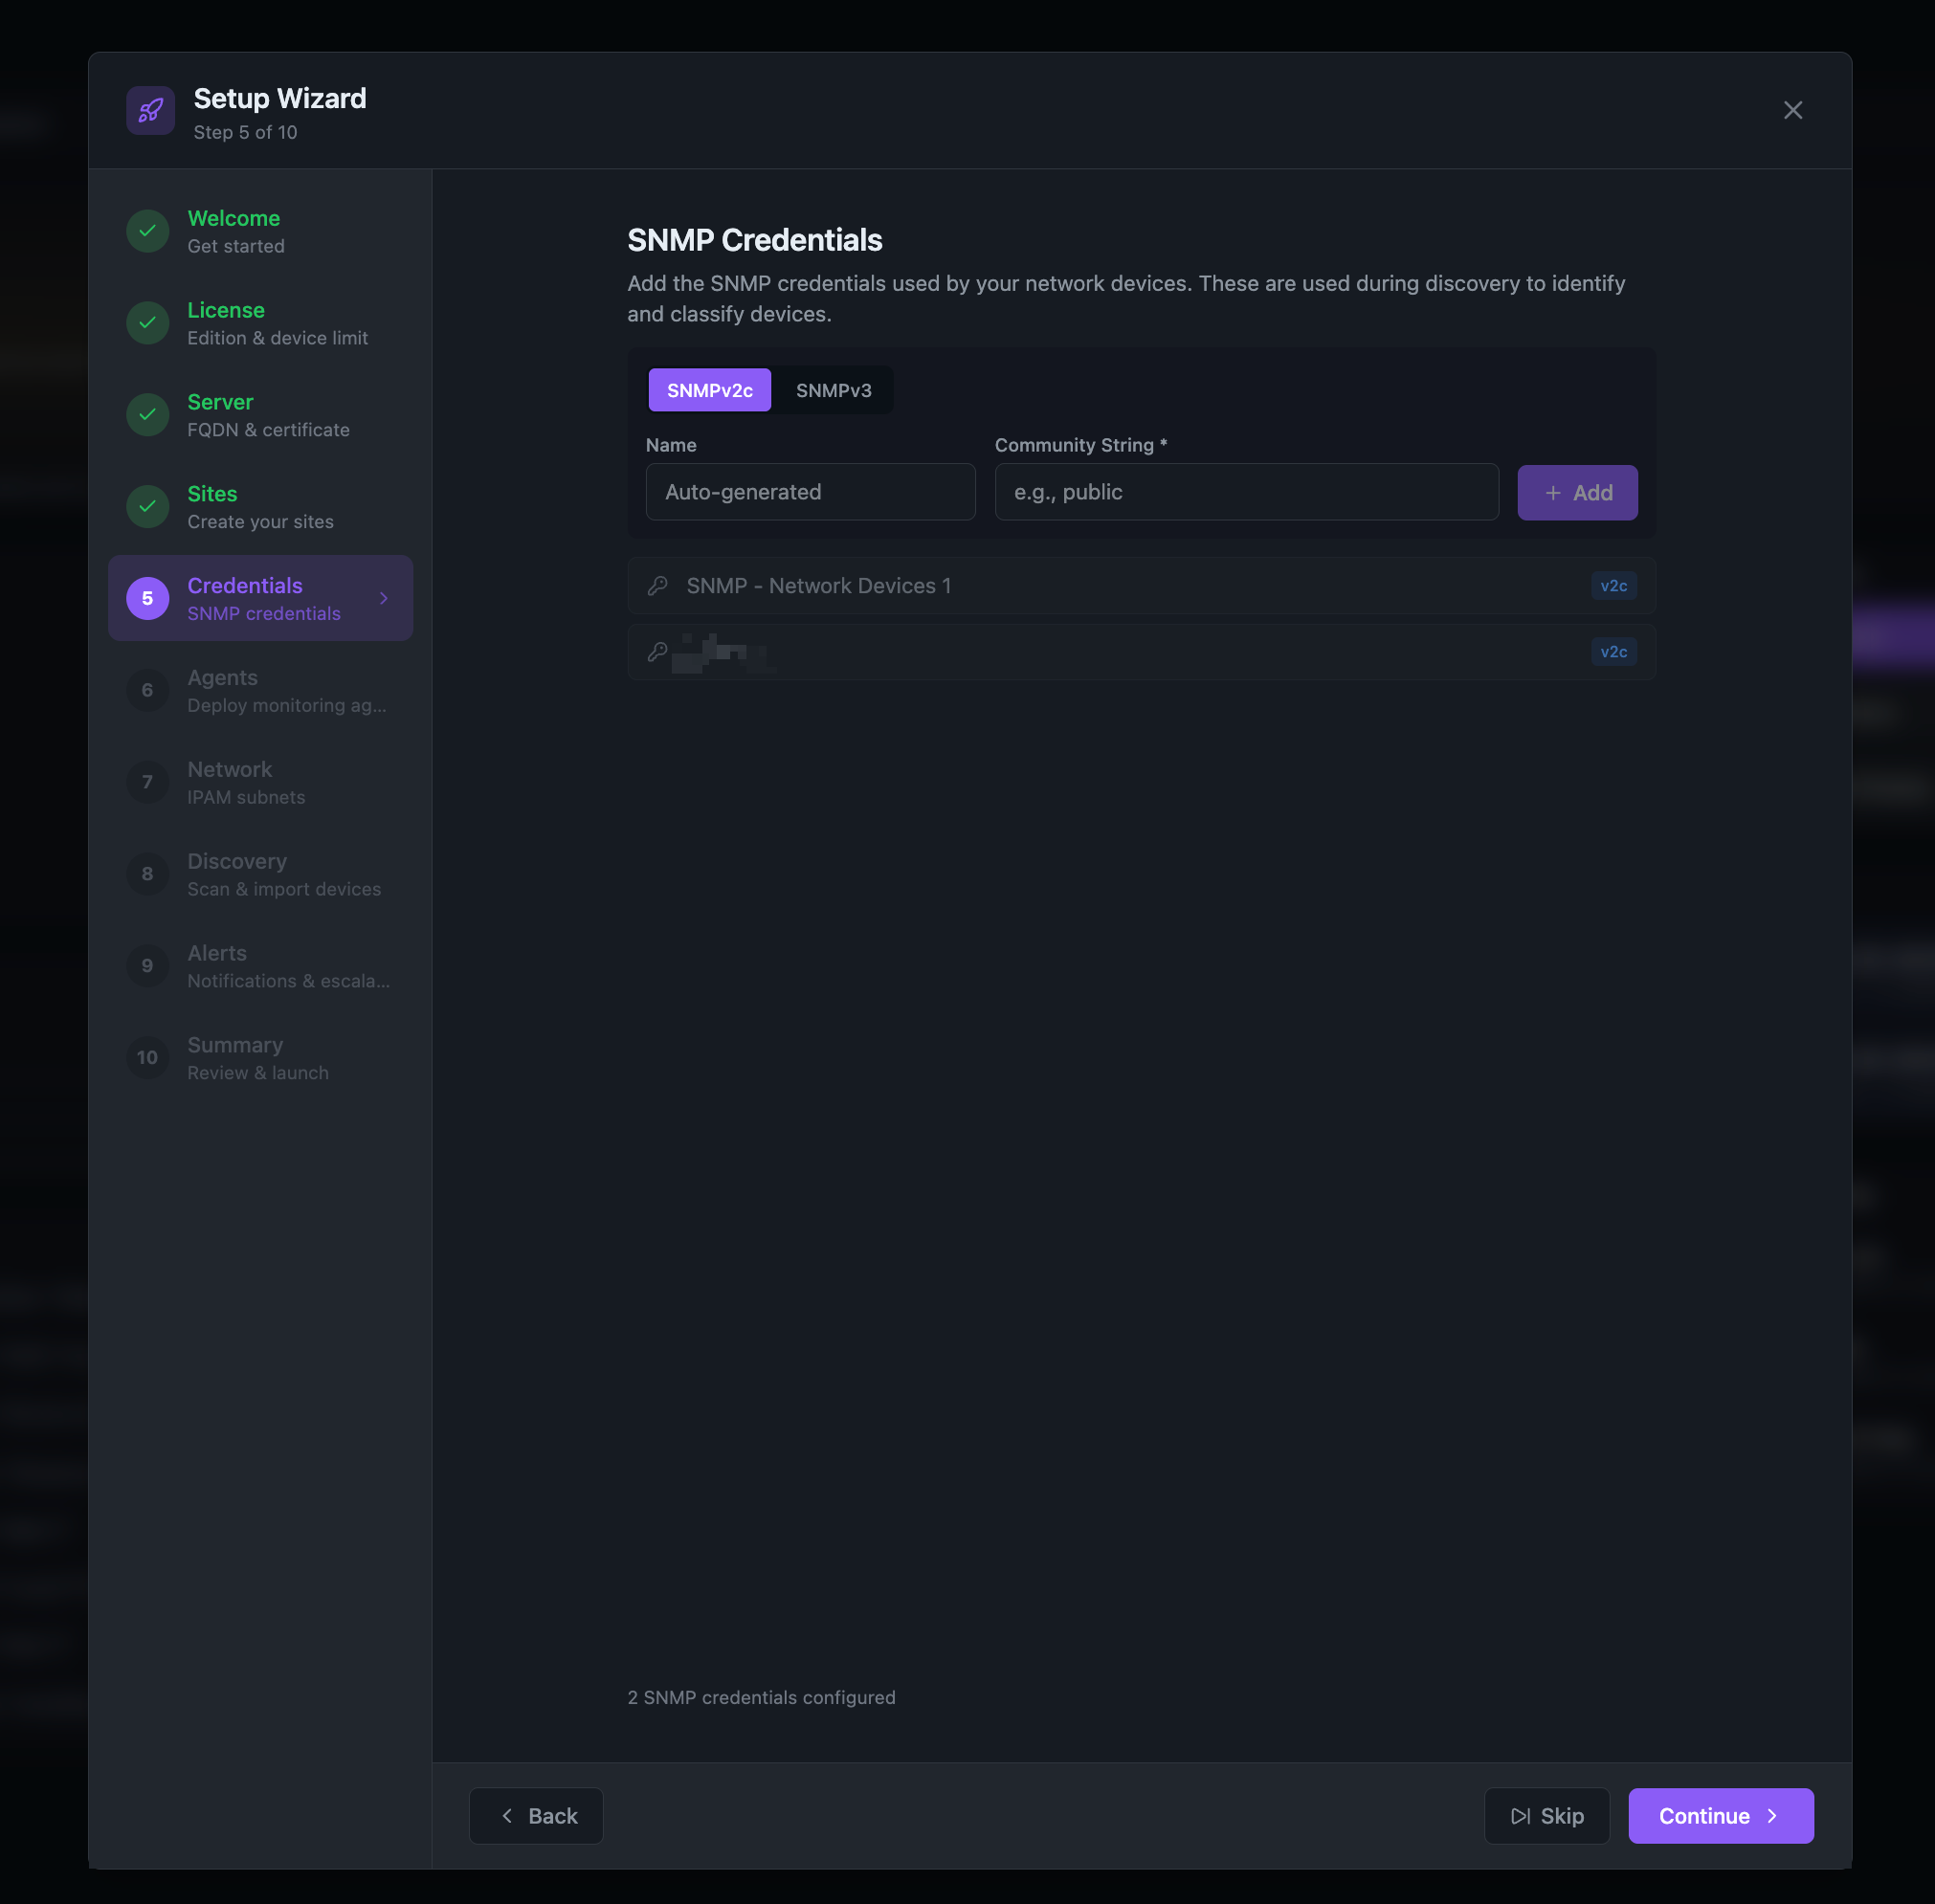Go to the Summary review and launch step
This screenshot has width=1935, height=1904.
pos(260,1057)
